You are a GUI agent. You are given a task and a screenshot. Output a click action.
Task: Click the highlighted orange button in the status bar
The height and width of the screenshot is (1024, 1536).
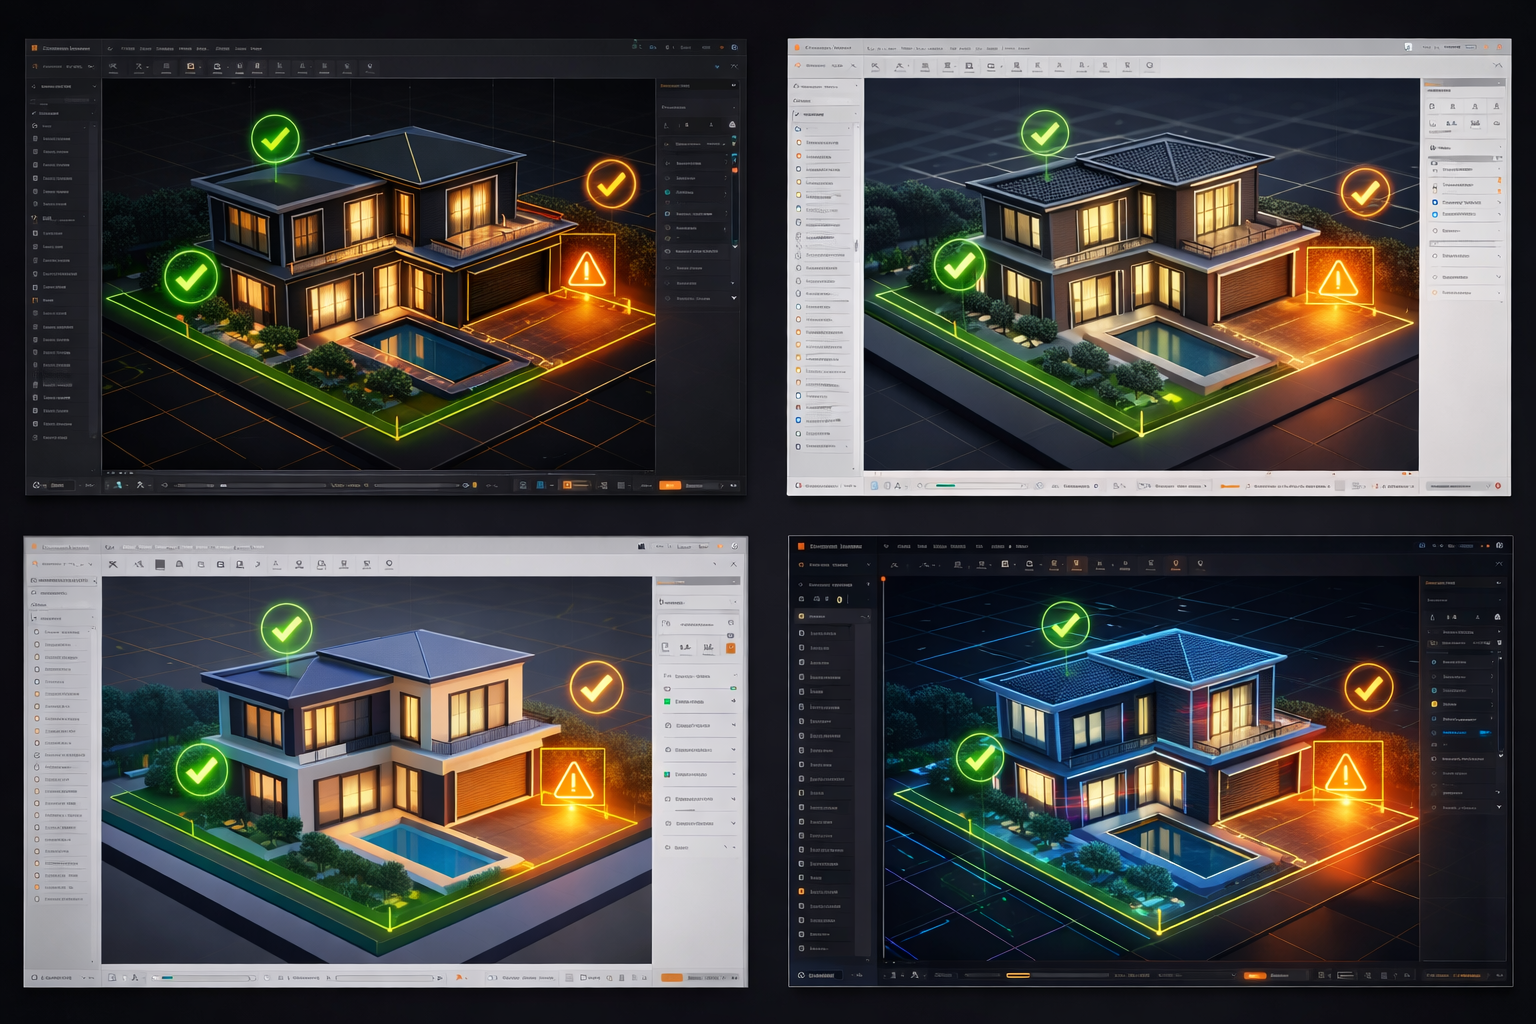point(671,485)
